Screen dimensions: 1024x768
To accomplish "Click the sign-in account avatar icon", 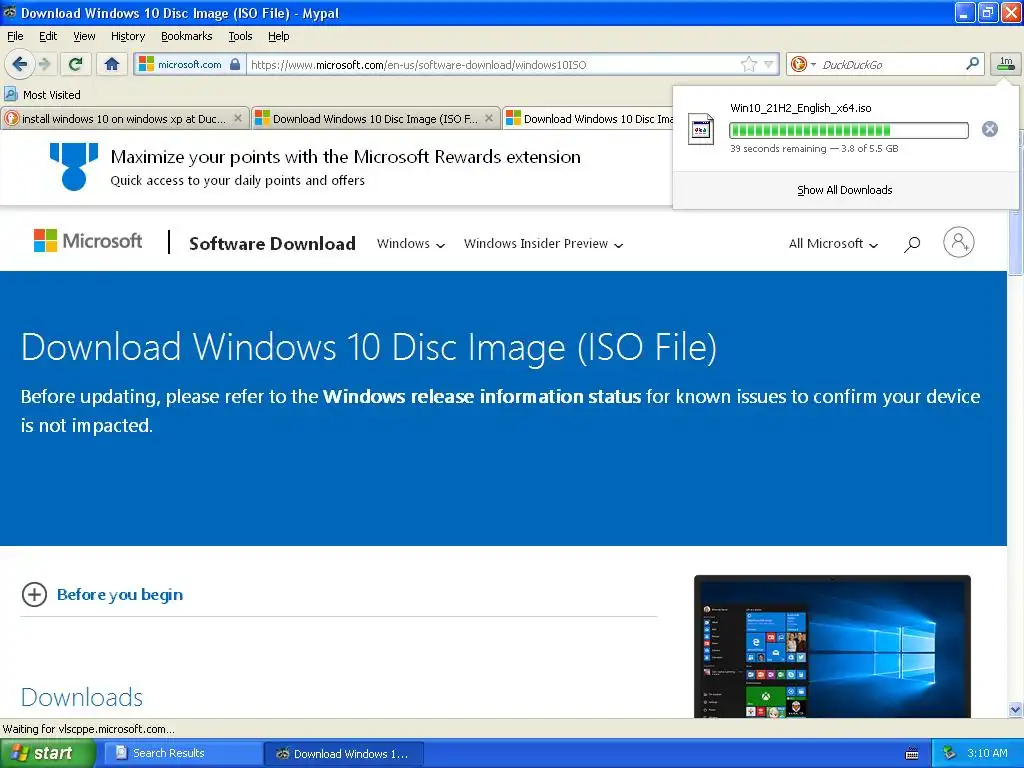I will point(958,242).
